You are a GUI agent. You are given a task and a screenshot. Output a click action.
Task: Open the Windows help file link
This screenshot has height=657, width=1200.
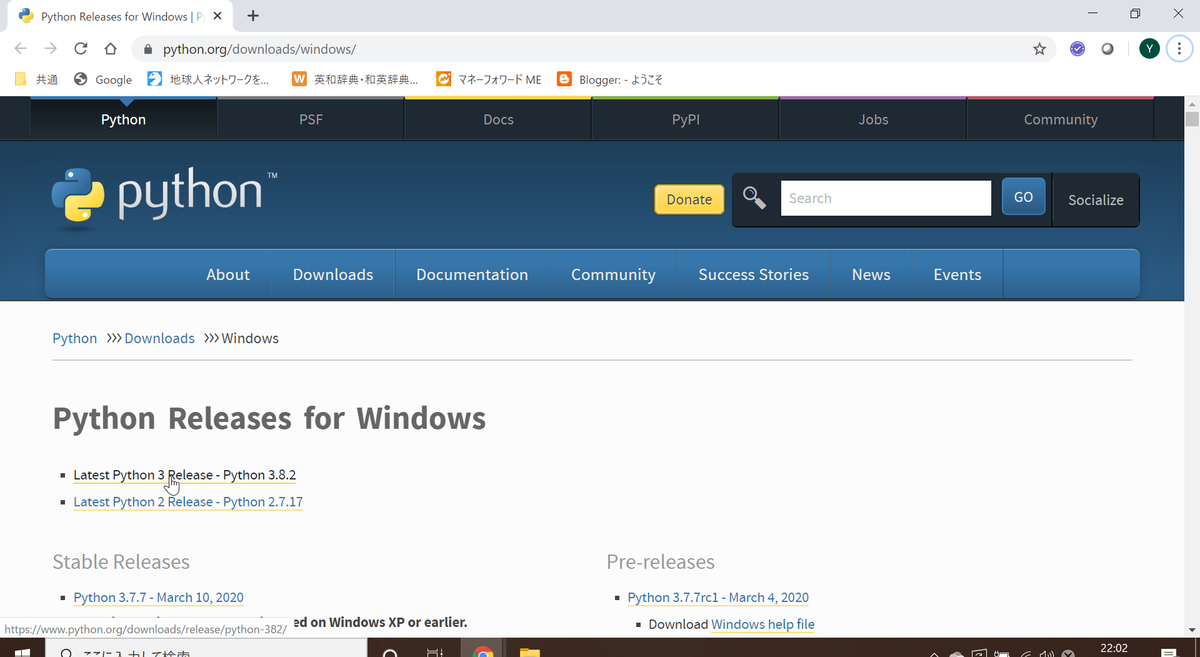click(763, 624)
